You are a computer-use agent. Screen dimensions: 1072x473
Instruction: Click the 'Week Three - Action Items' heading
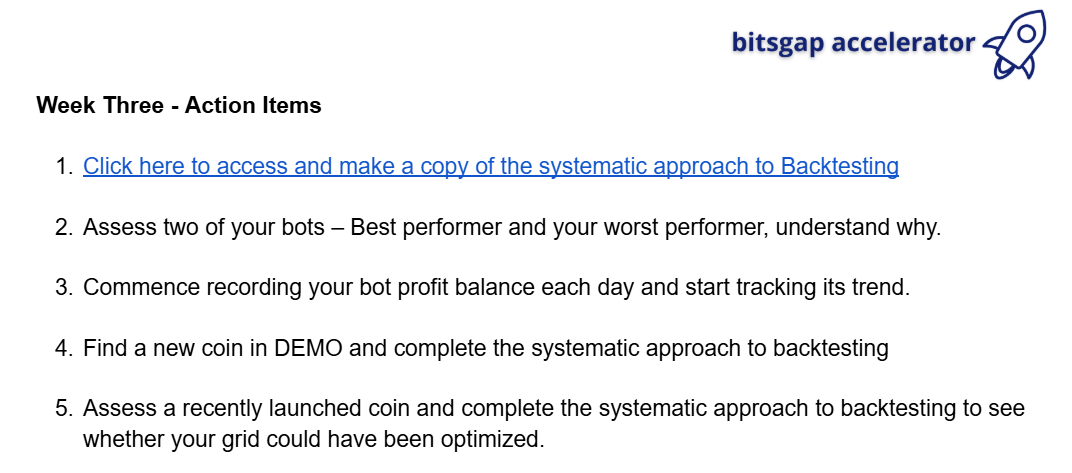coord(179,106)
